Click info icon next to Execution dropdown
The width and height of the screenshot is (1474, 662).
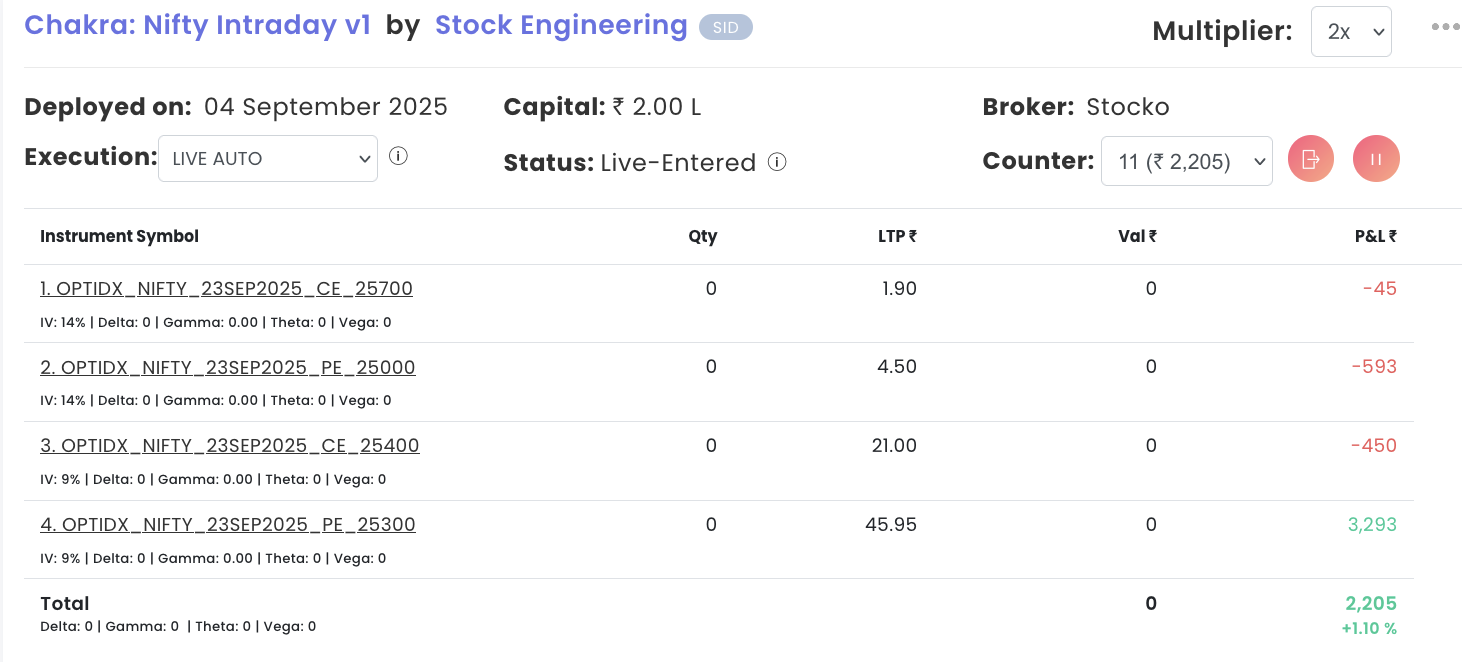pos(398,156)
